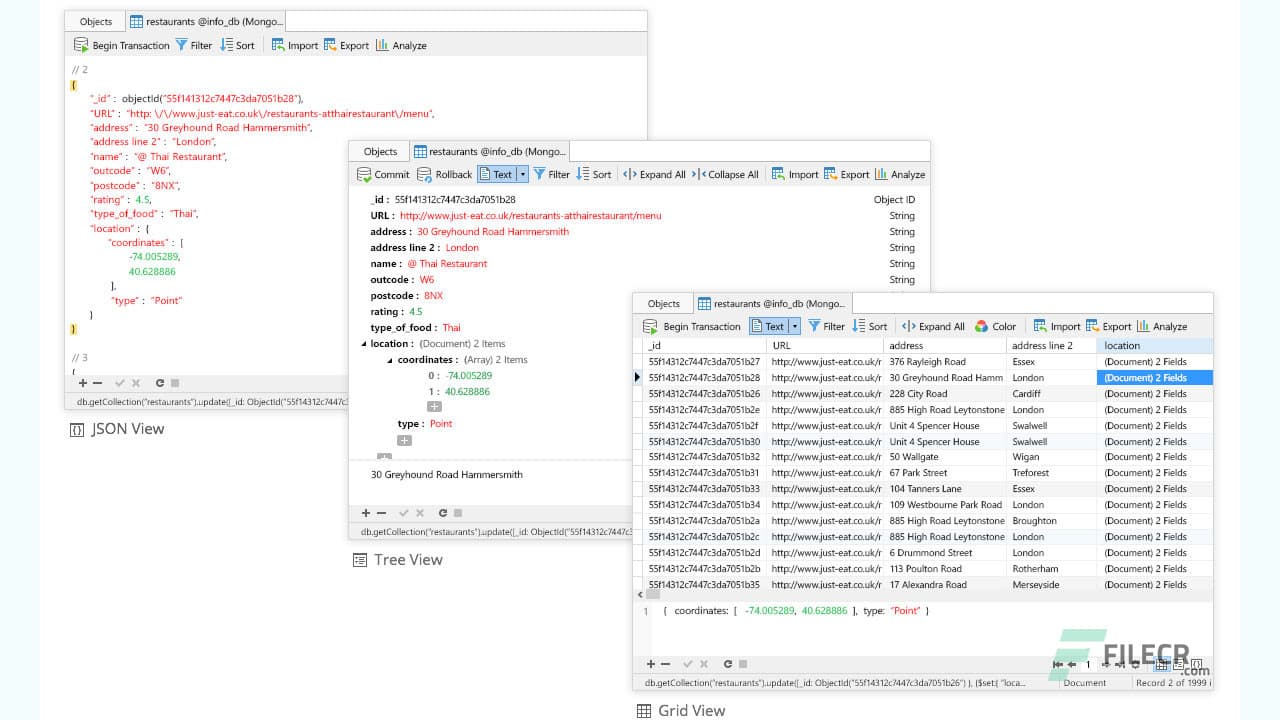Toggle the Text button in Grid view
The width and height of the screenshot is (1280, 720).
pos(767,326)
